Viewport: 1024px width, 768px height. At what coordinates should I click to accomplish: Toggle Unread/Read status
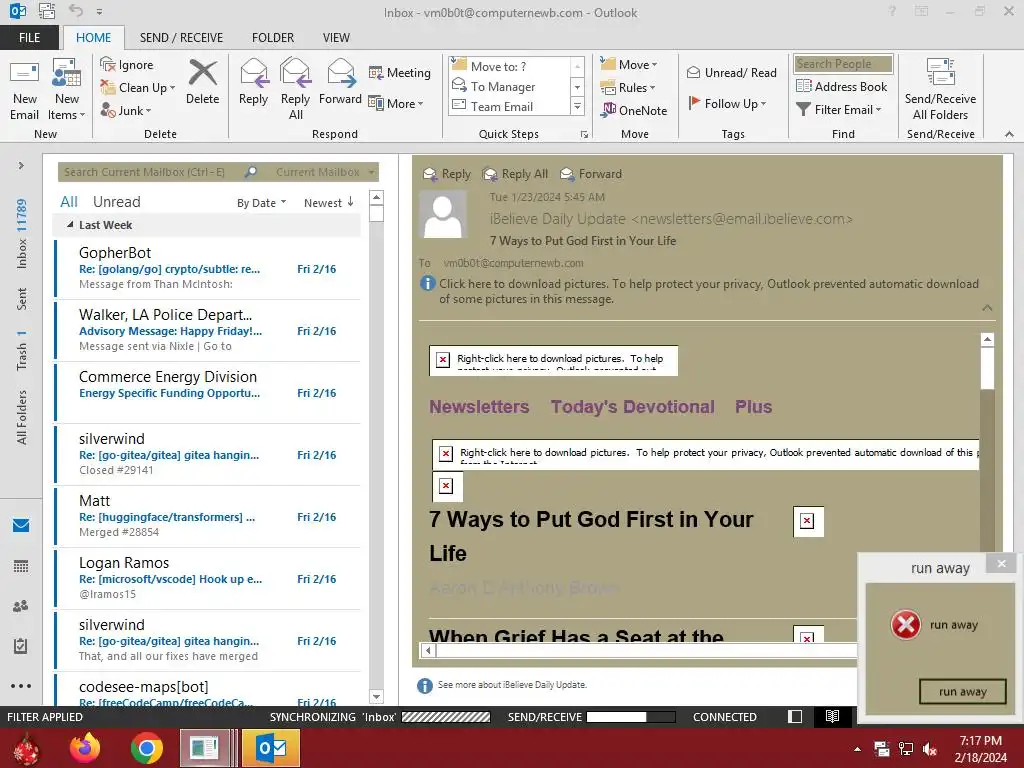[x=731, y=72]
